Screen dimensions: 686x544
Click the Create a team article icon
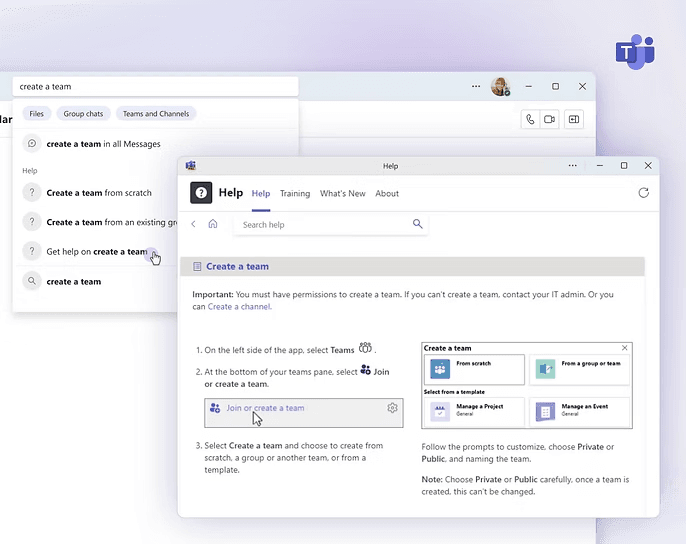(x=197, y=267)
